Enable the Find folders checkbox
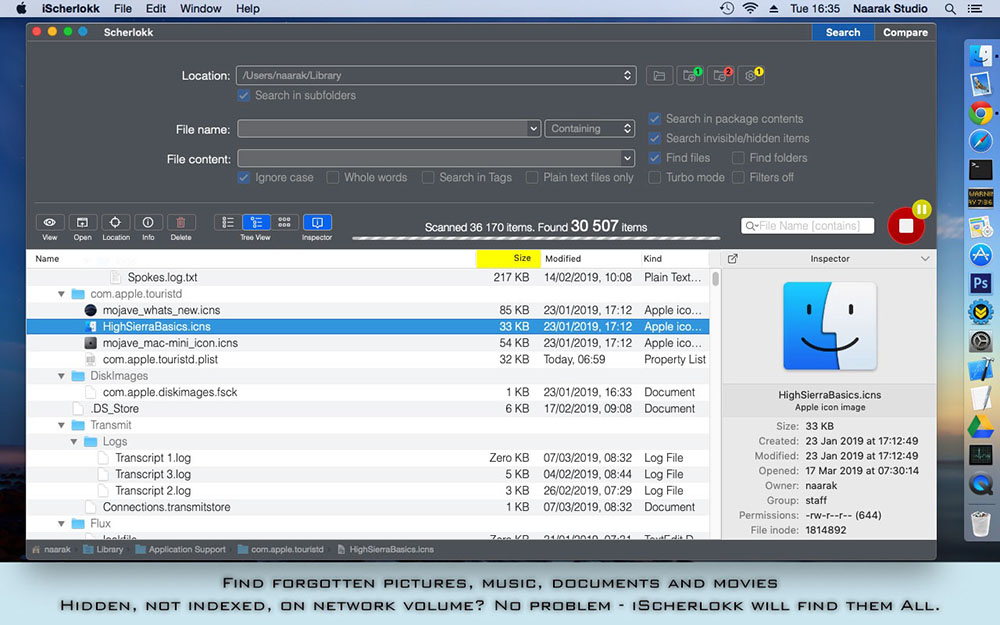Screen dimensions: 1000x625 pyautogui.click(x=738, y=158)
